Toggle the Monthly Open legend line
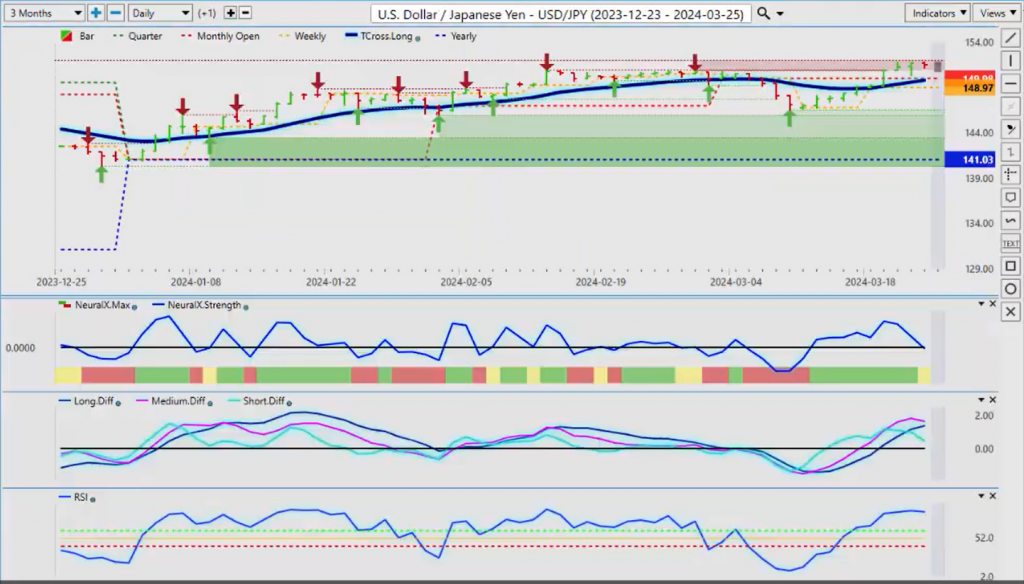The height and width of the screenshot is (584, 1024). tap(225, 37)
